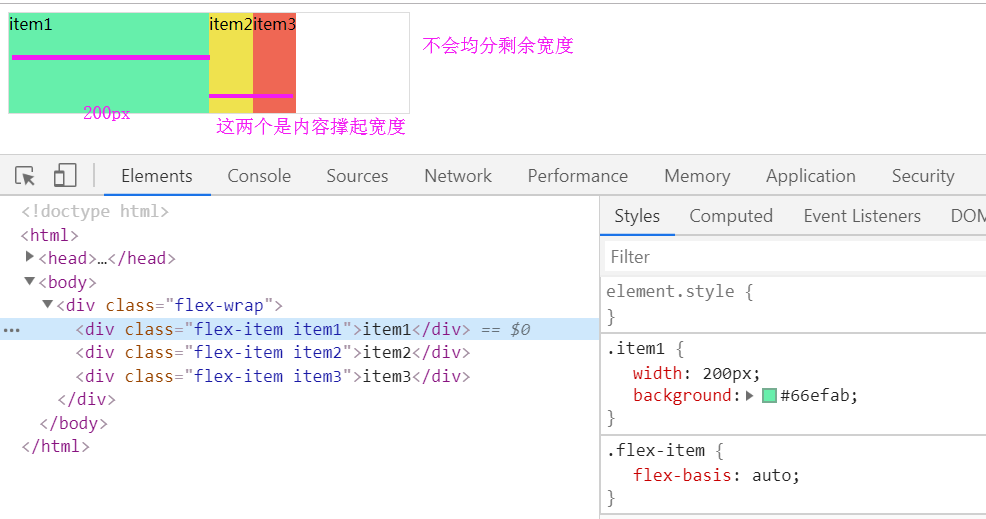Expand the background property value arrow
Screen dimensions: 986x519
point(750,395)
